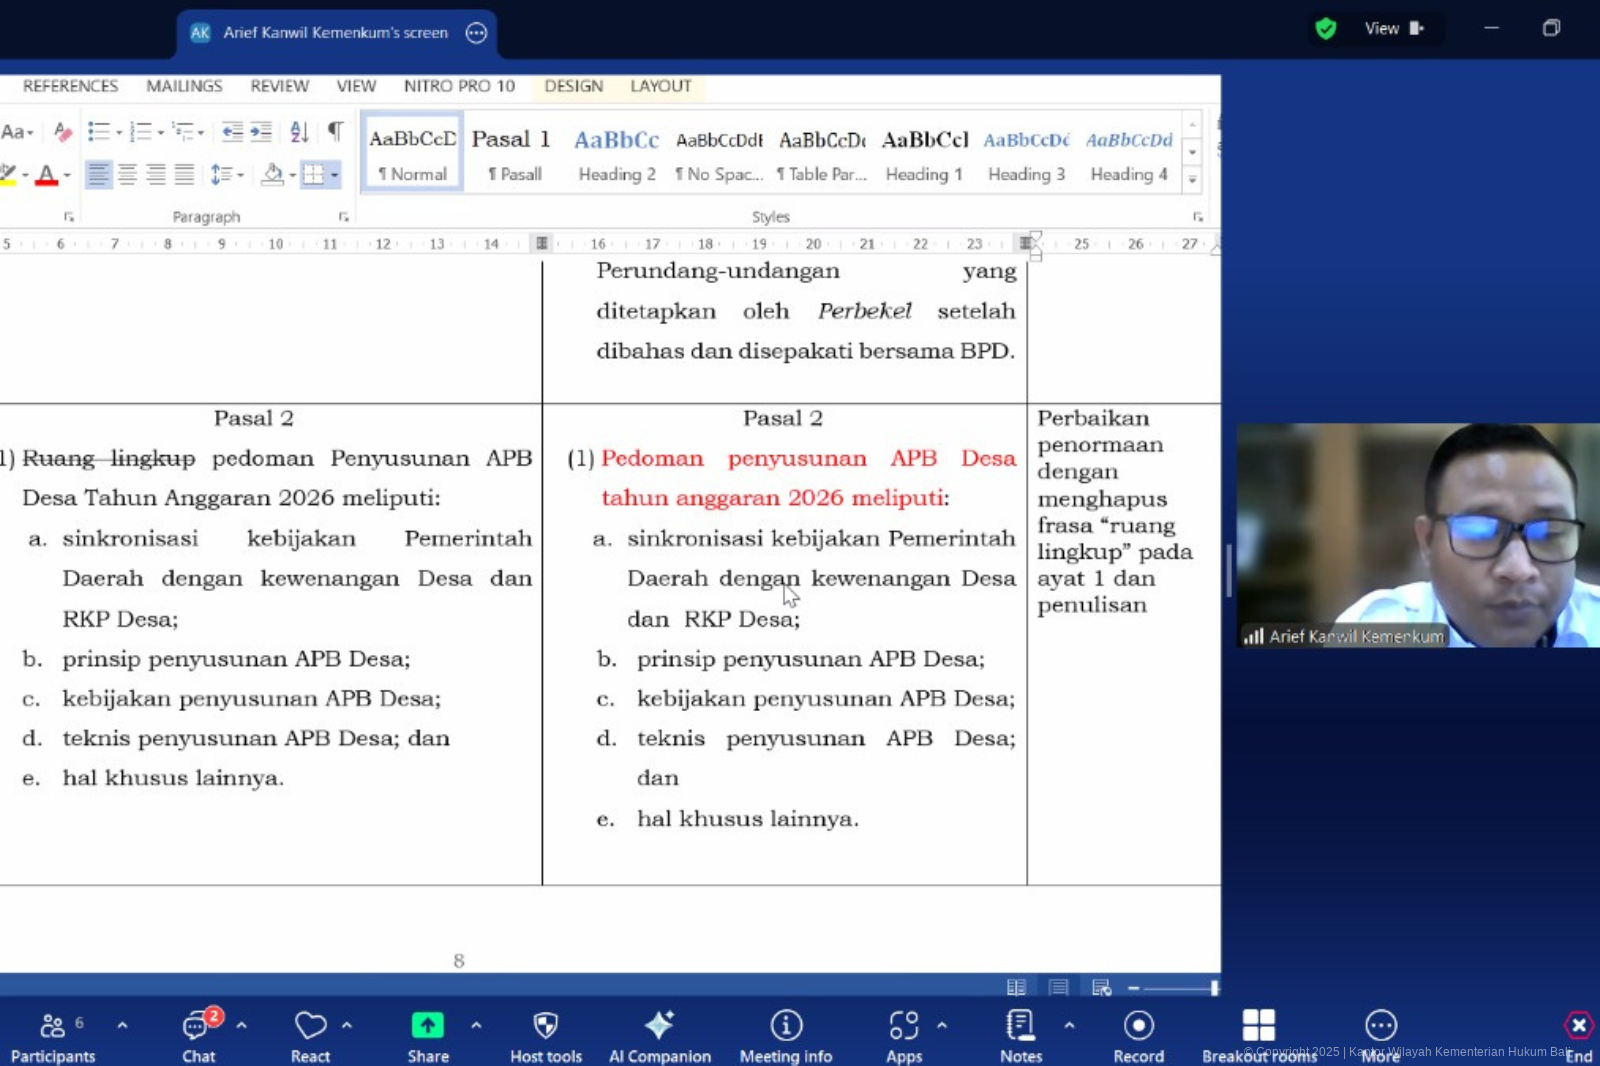The width and height of the screenshot is (1600, 1066).
Task: Click the green Share screen icon
Action: 427,1026
